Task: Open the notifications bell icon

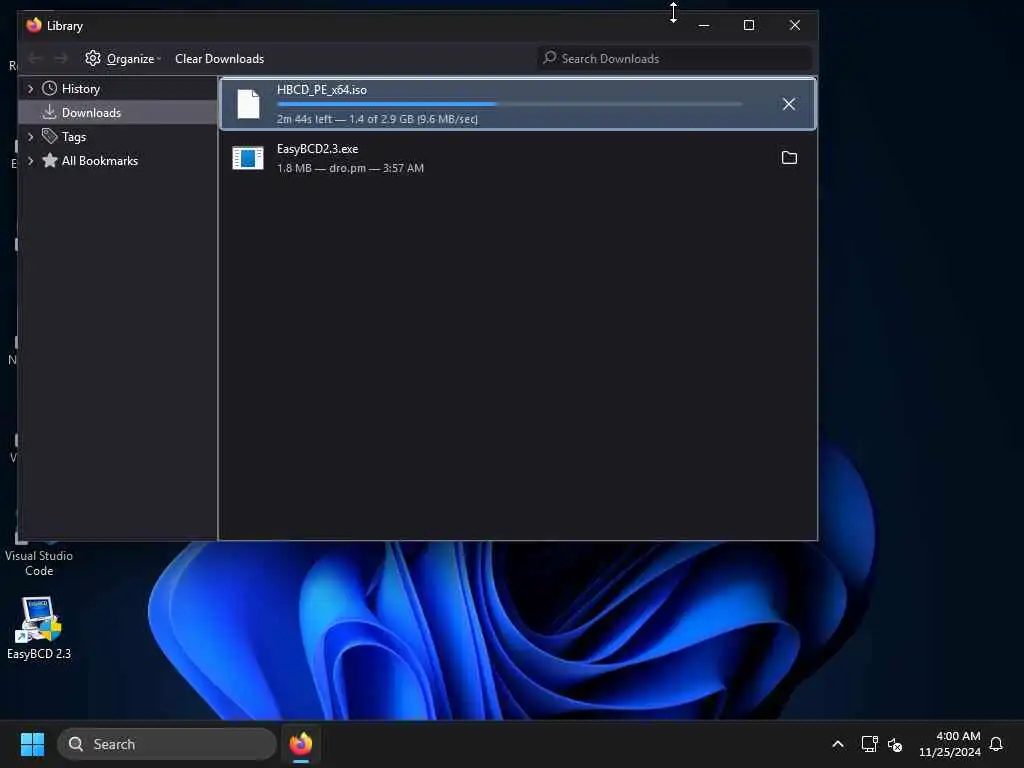Action: tap(996, 744)
